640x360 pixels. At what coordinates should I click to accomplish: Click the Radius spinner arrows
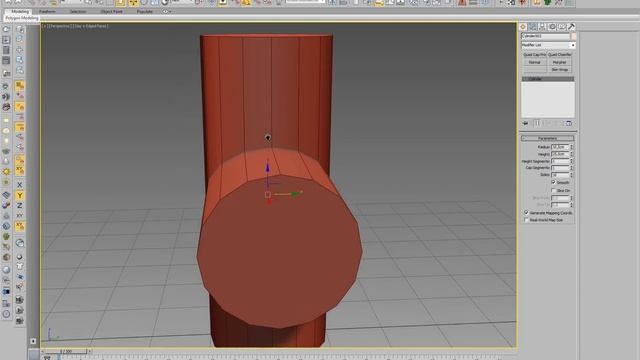(572, 147)
